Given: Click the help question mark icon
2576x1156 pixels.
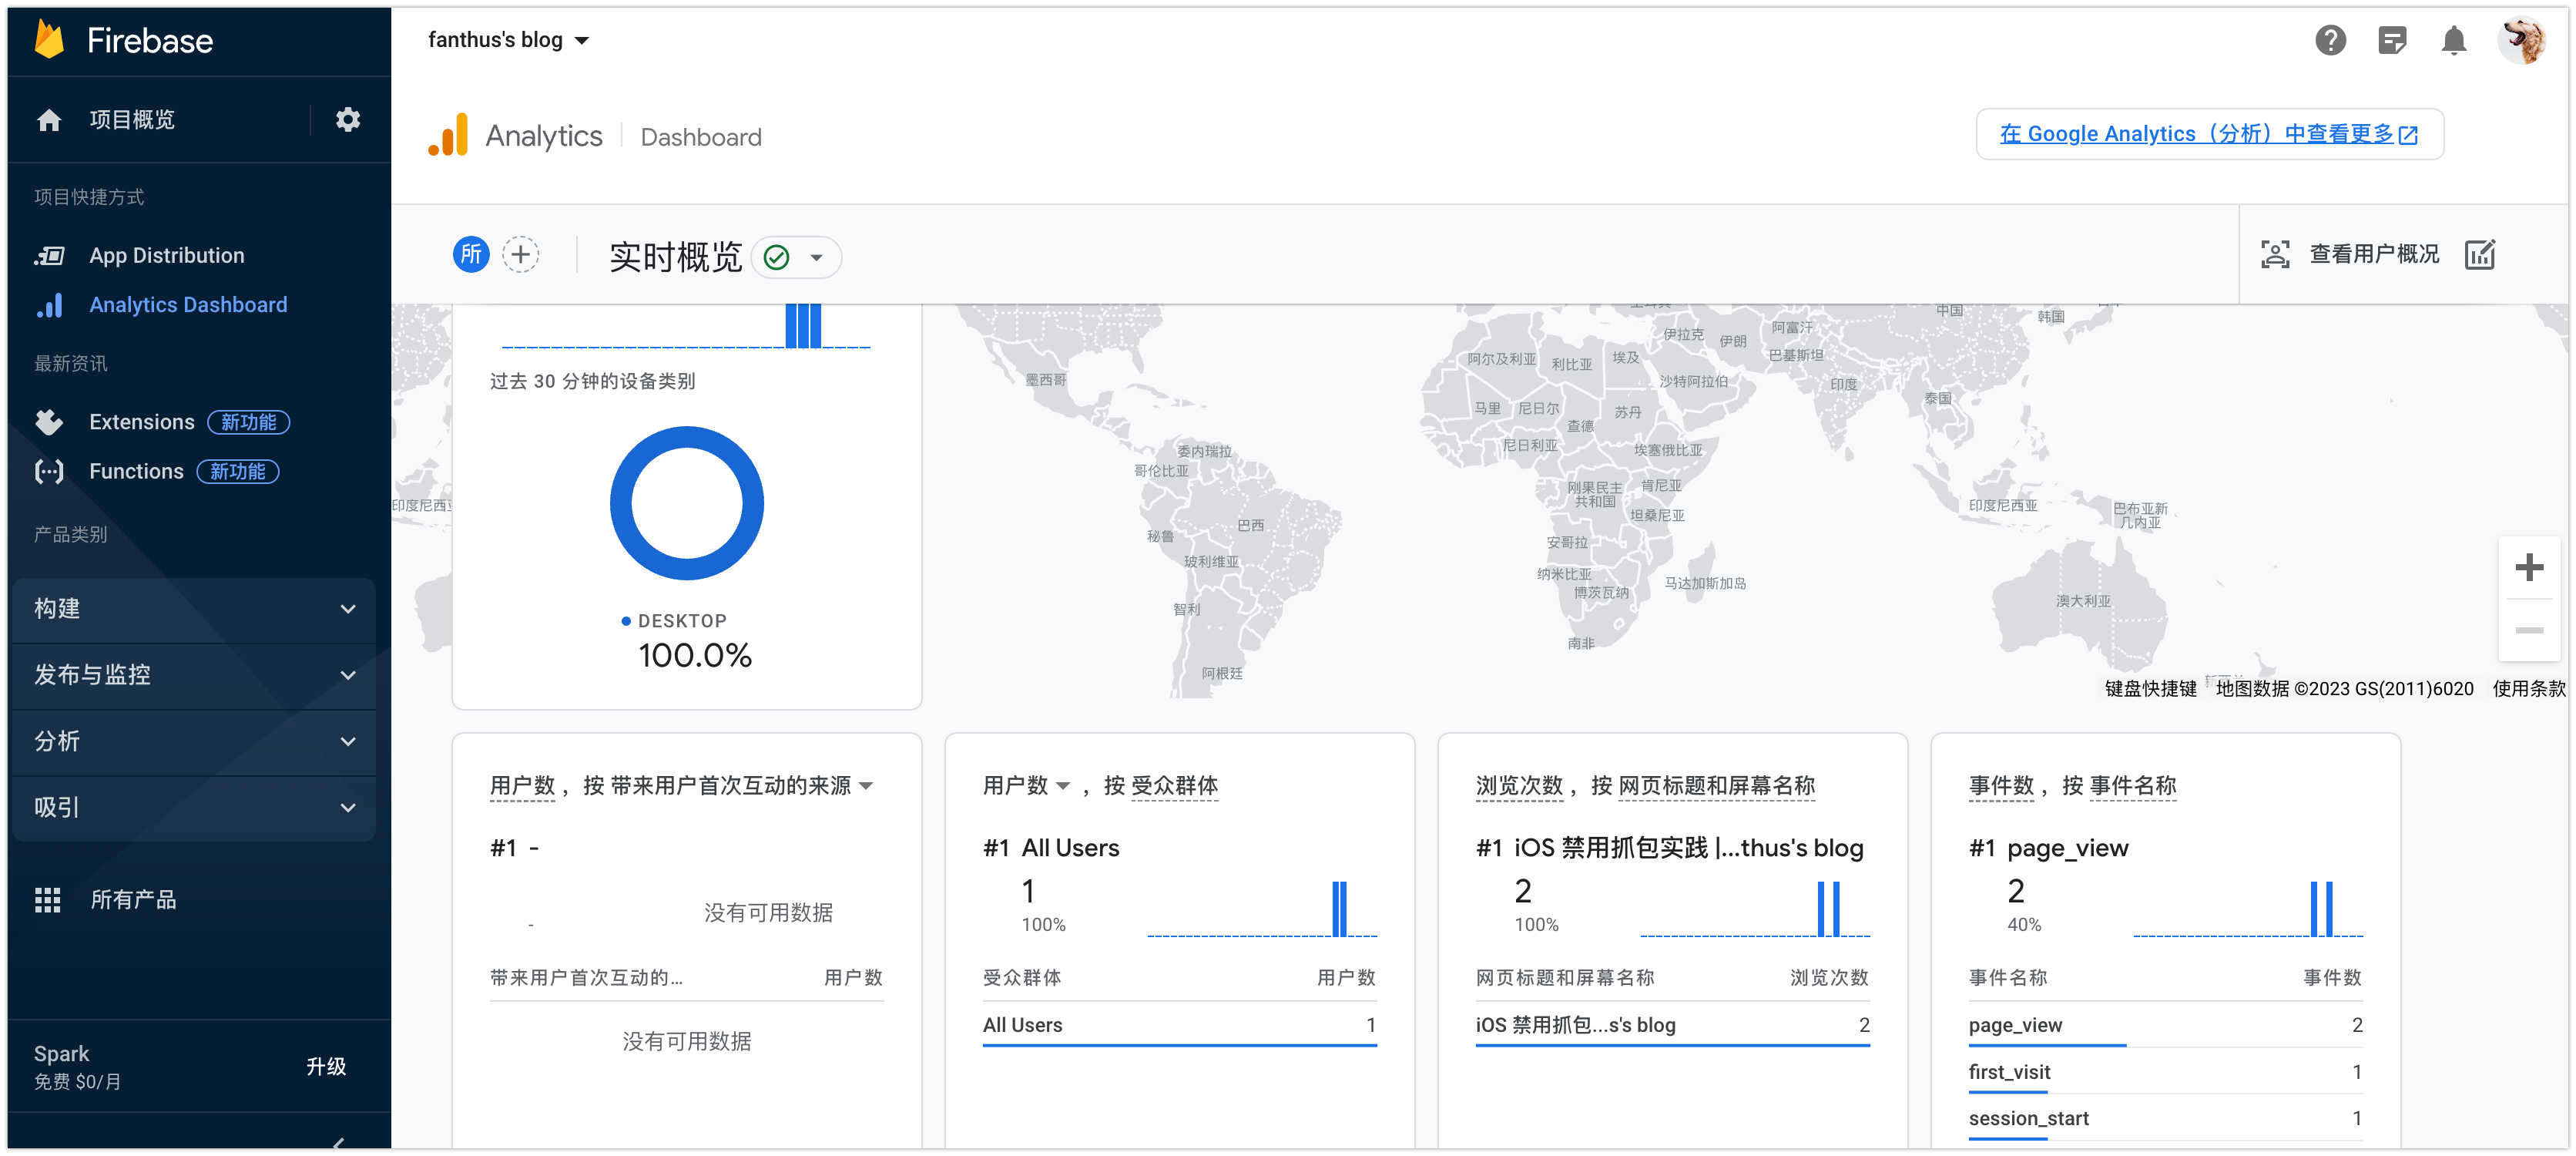Looking at the screenshot, I should (2330, 41).
